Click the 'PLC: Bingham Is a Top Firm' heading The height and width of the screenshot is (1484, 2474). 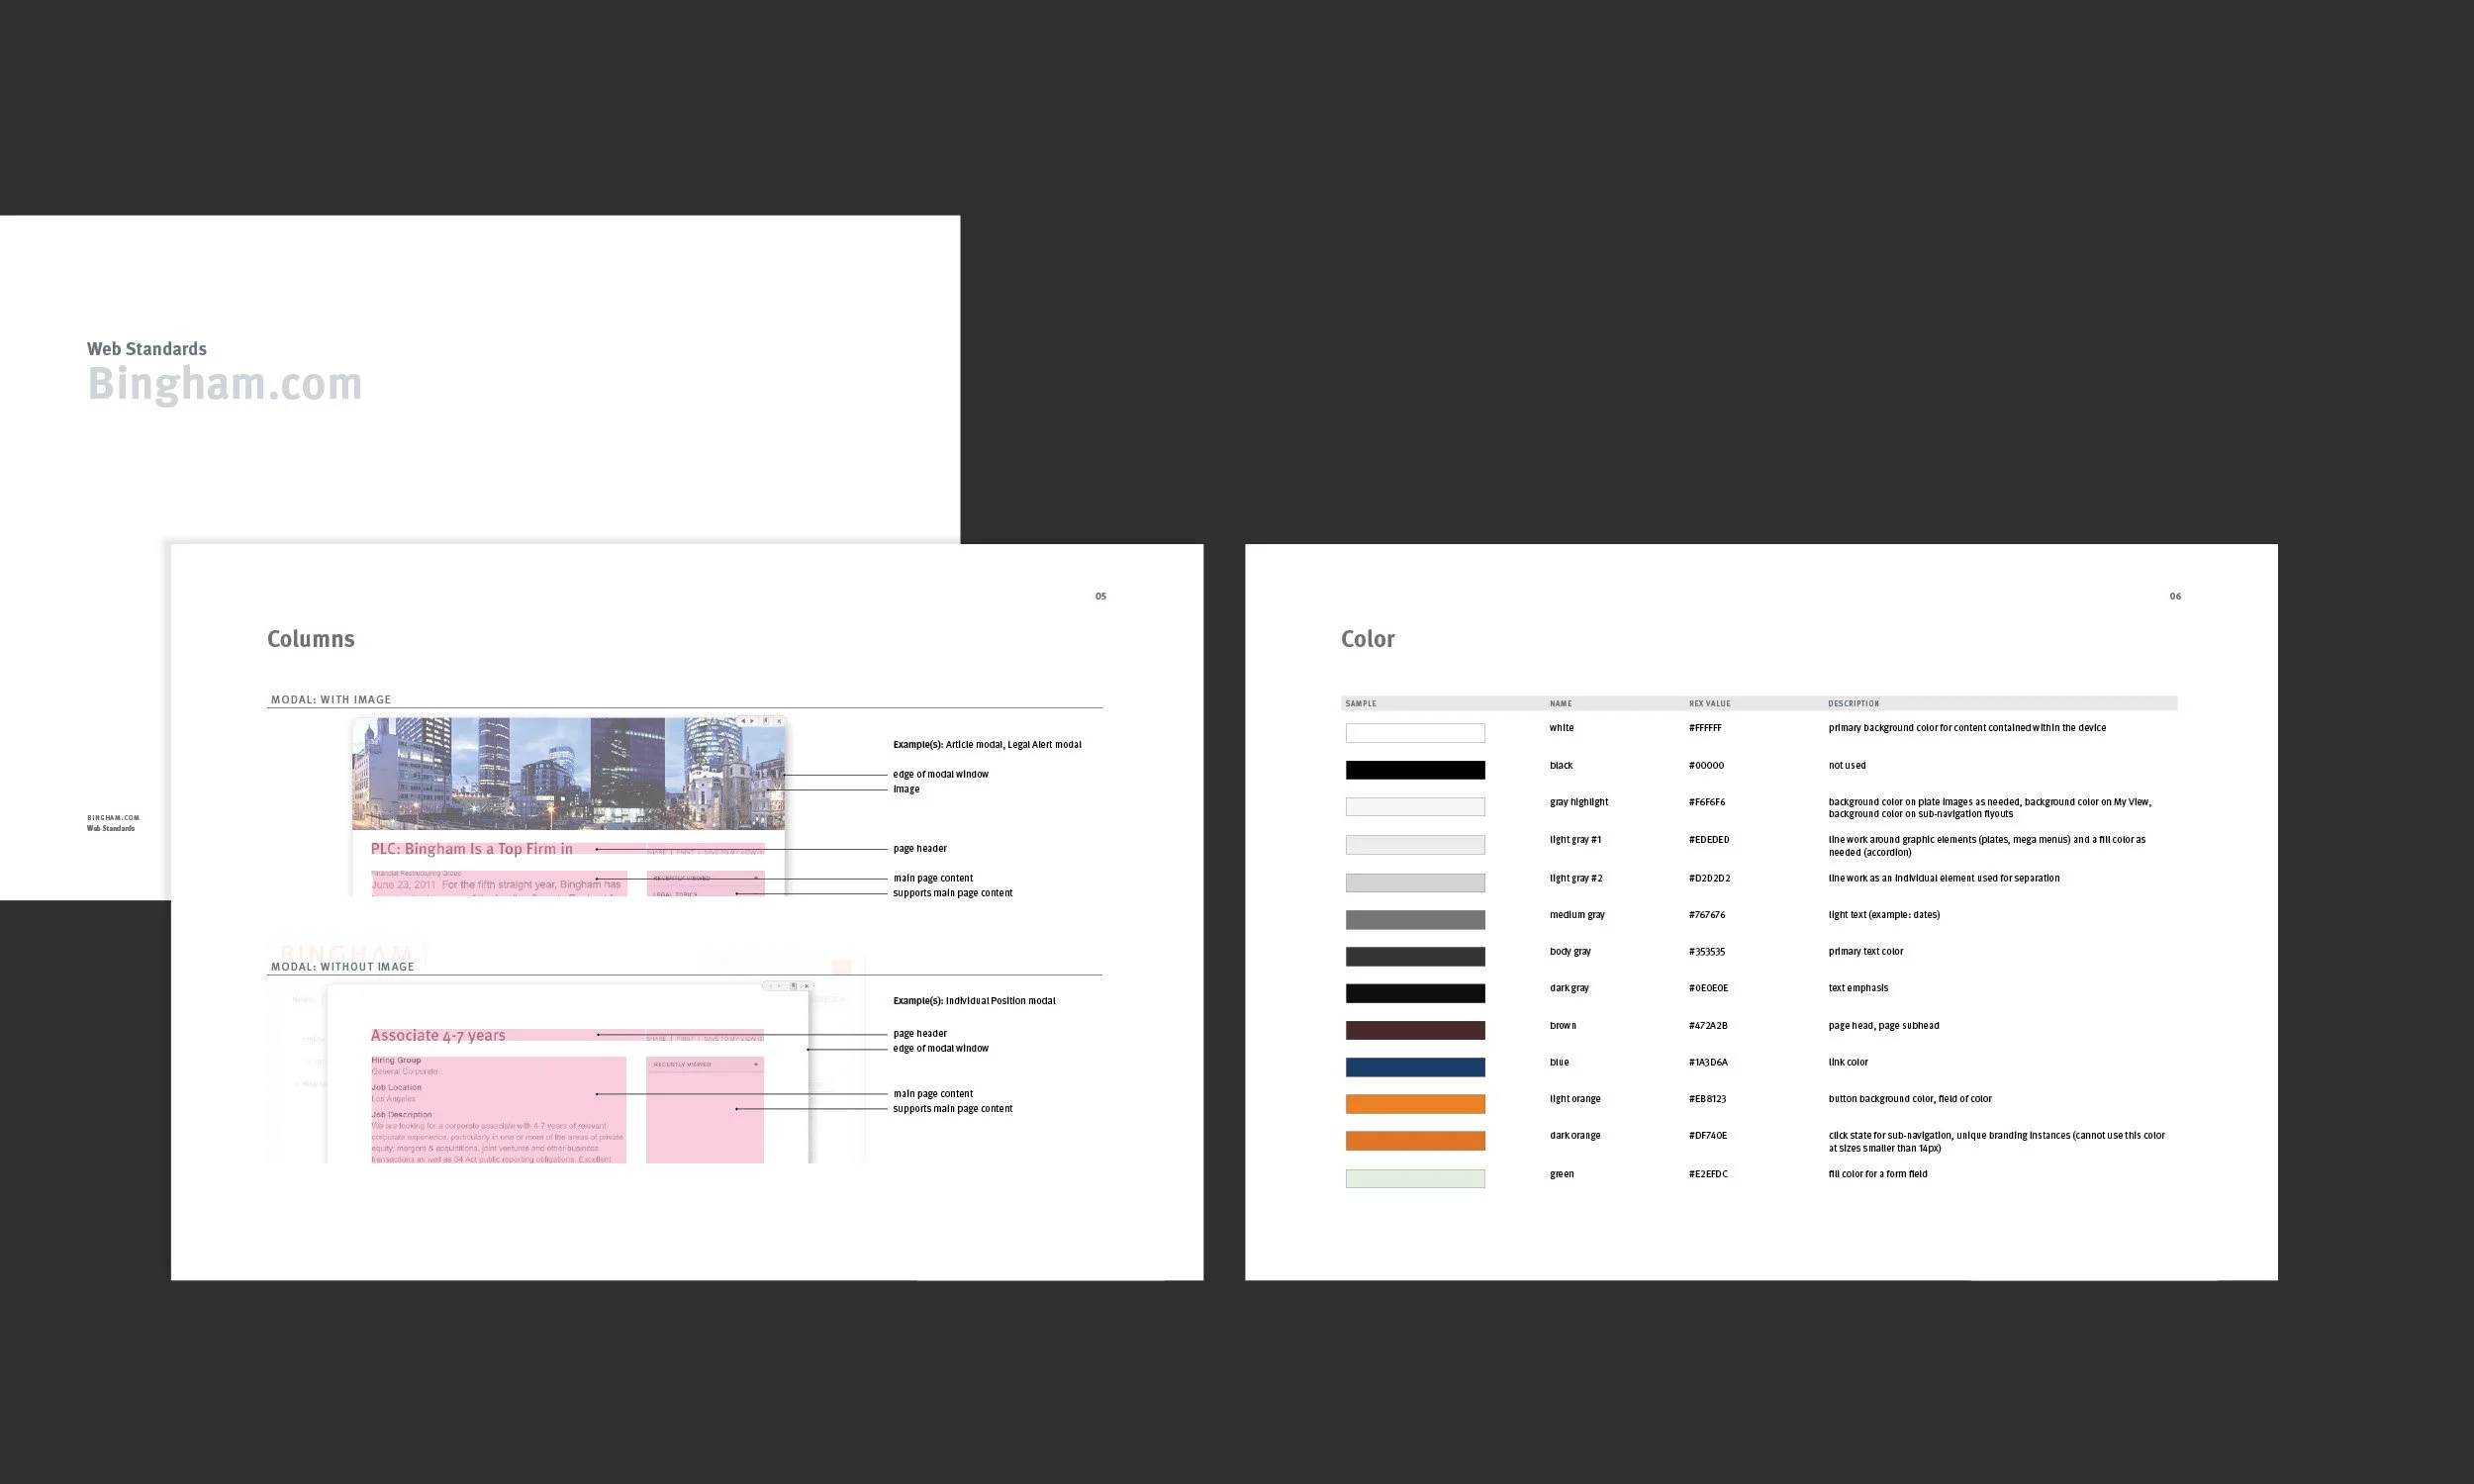click(x=472, y=849)
